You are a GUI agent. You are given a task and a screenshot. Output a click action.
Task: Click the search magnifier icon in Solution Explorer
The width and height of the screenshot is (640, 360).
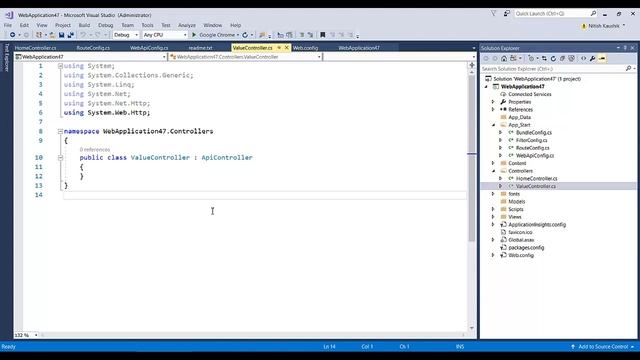pos(629,69)
